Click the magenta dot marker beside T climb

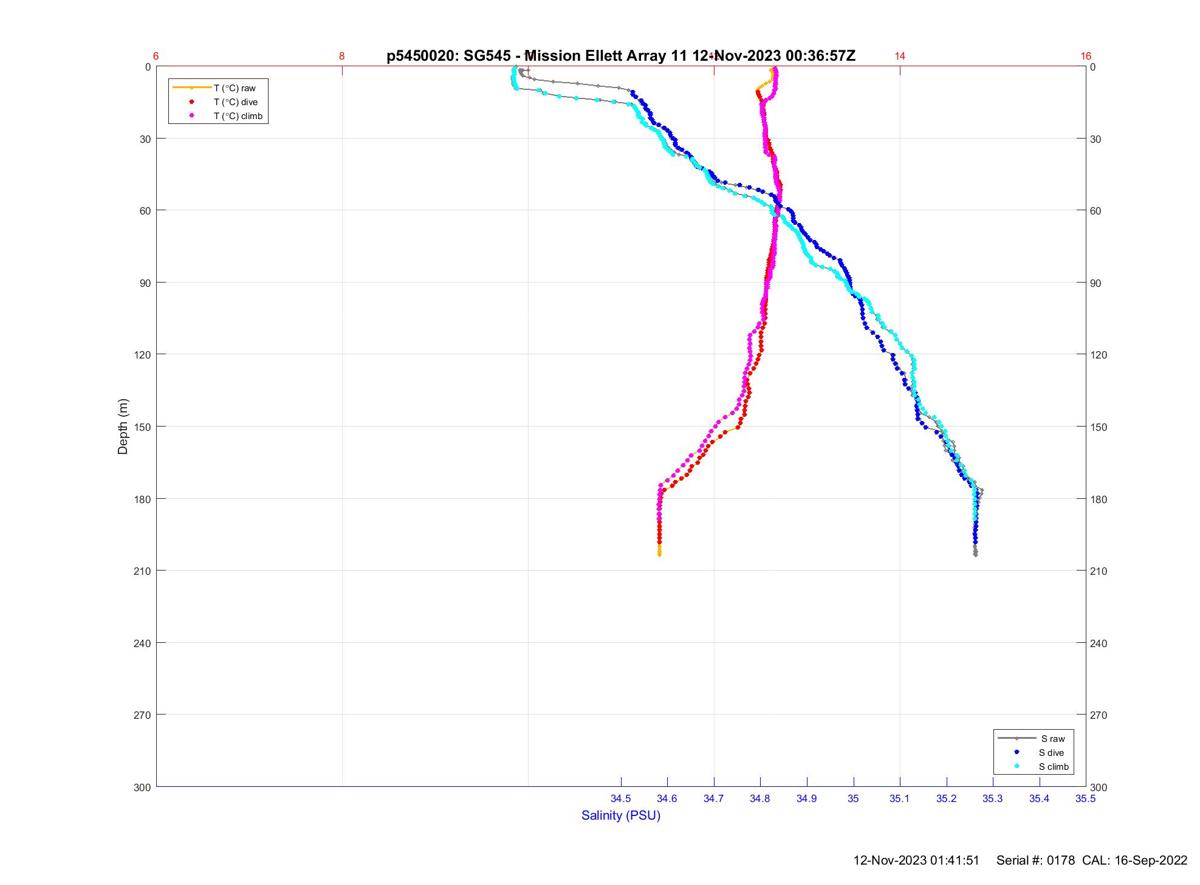(191, 116)
